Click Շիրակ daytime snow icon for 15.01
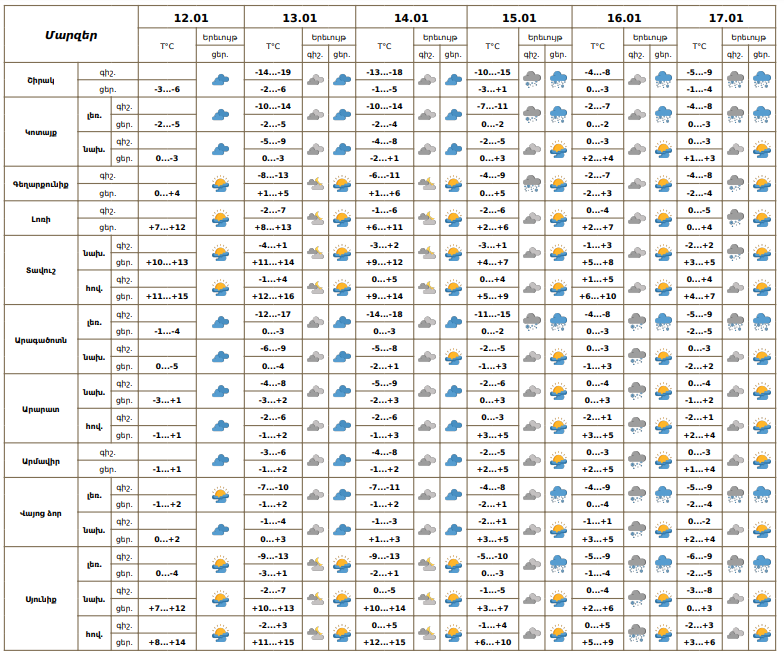This screenshot has width=784, height=657. (558, 81)
